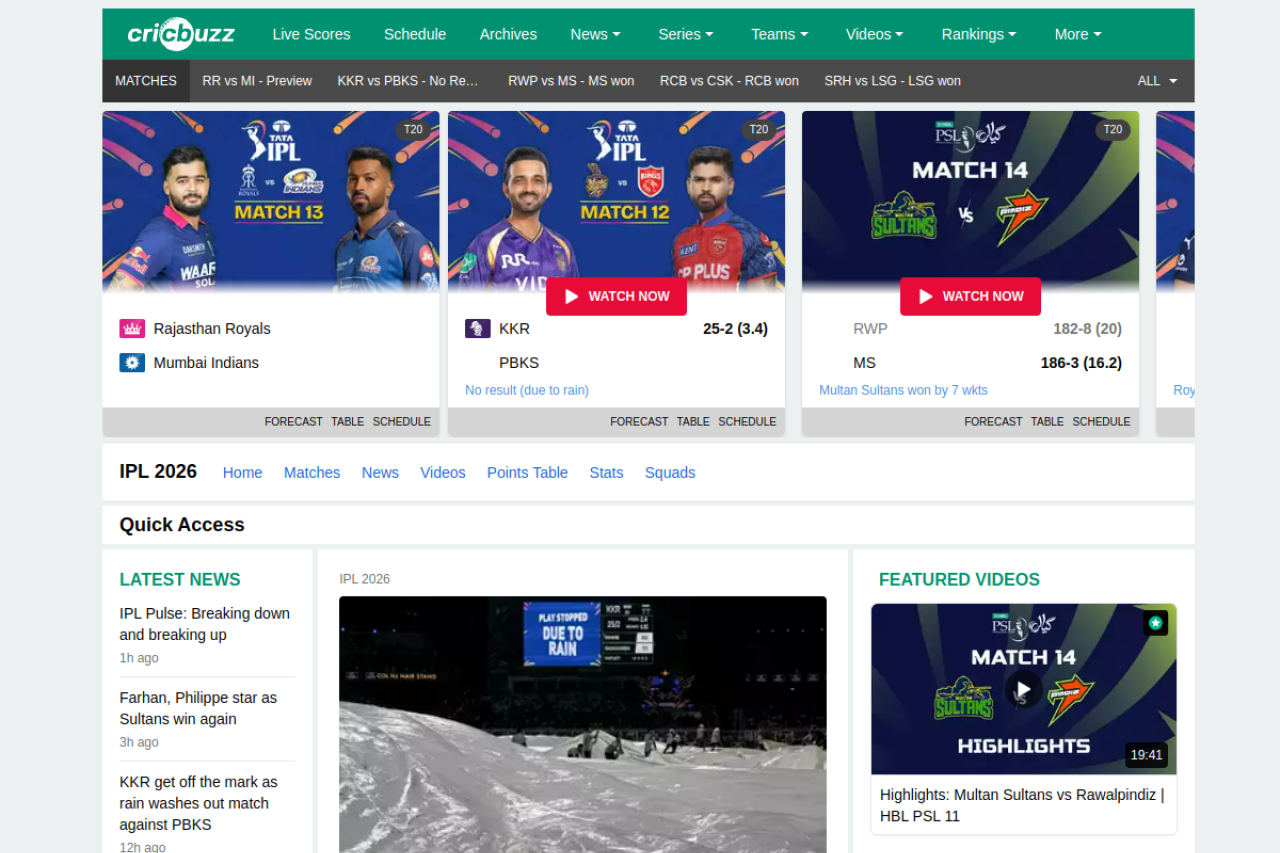Click the T20 badge on Match 13 card

(x=413, y=130)
